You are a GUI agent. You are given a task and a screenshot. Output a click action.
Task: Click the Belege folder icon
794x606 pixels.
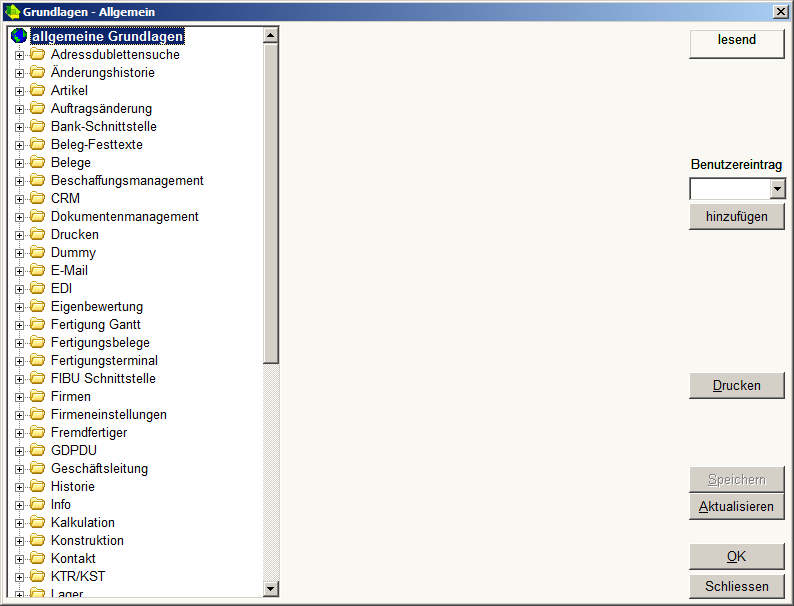[37, 162]
